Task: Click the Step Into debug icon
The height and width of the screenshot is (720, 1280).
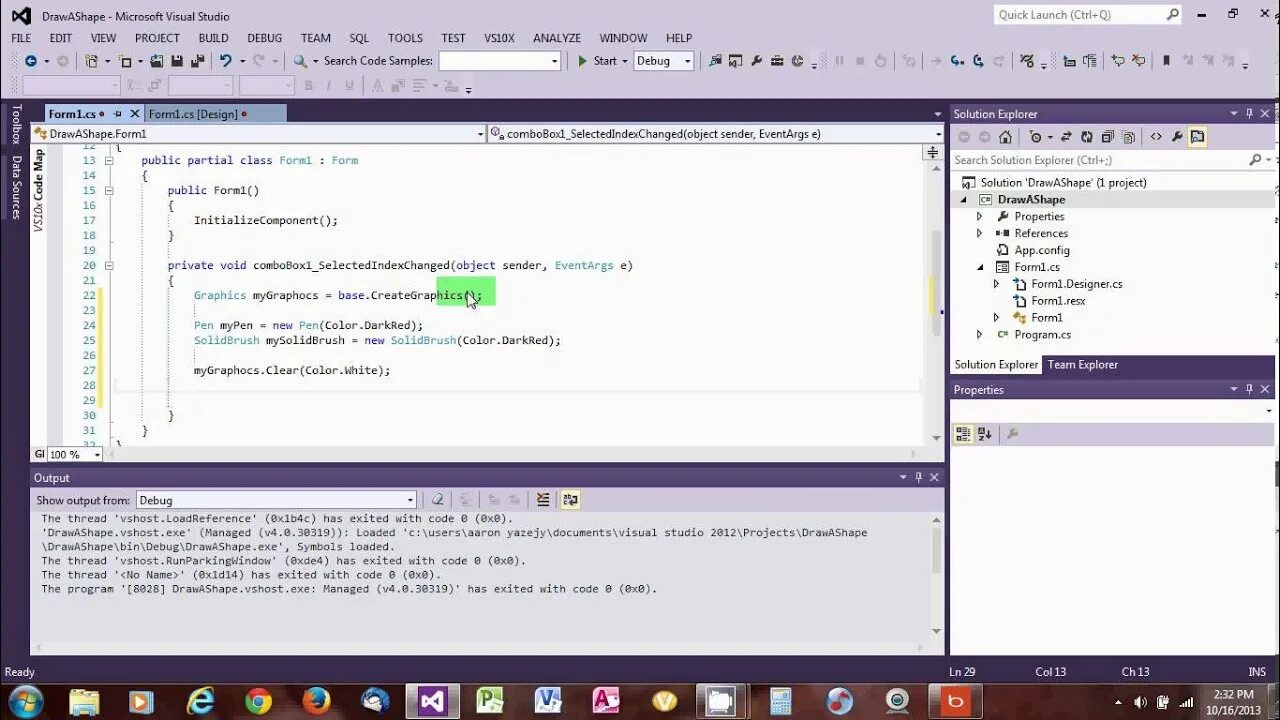Action: point(957,61)
